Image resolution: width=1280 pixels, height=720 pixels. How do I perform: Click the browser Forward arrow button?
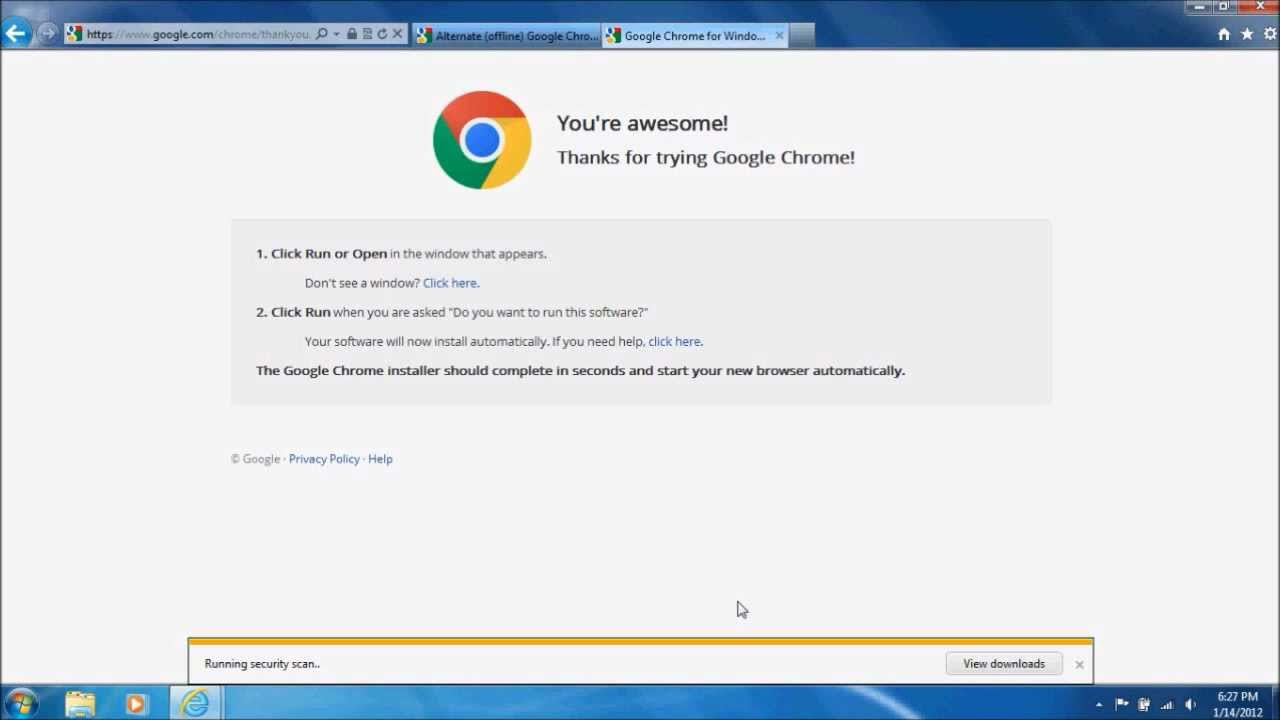47,34
